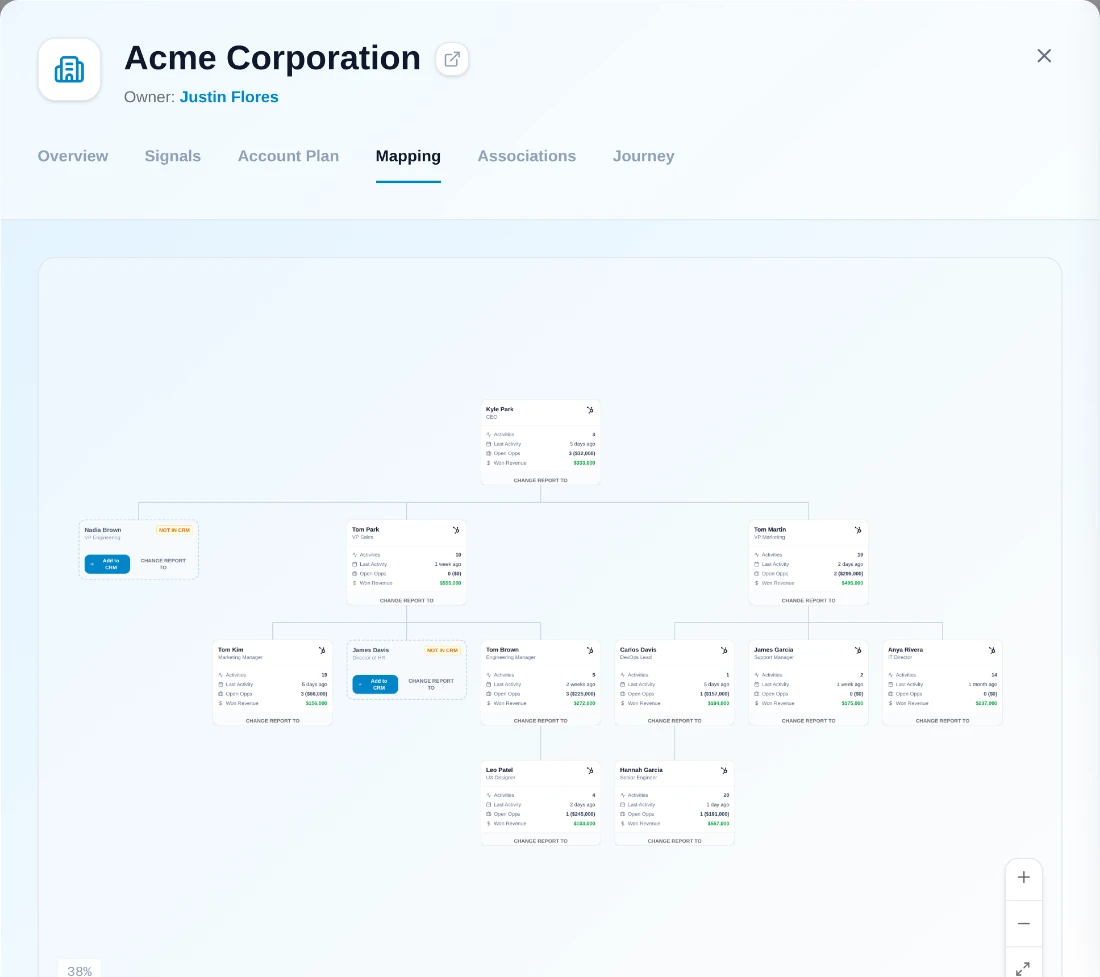Click HubSpot icon on Tom Kim card
The image size is (1100, 977).
point(322,650)
